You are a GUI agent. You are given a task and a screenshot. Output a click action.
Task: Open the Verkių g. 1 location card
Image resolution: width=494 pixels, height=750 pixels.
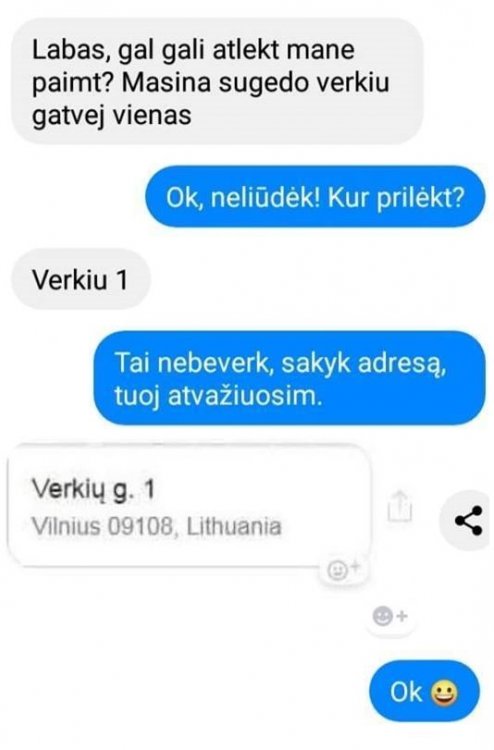[190, 505]
